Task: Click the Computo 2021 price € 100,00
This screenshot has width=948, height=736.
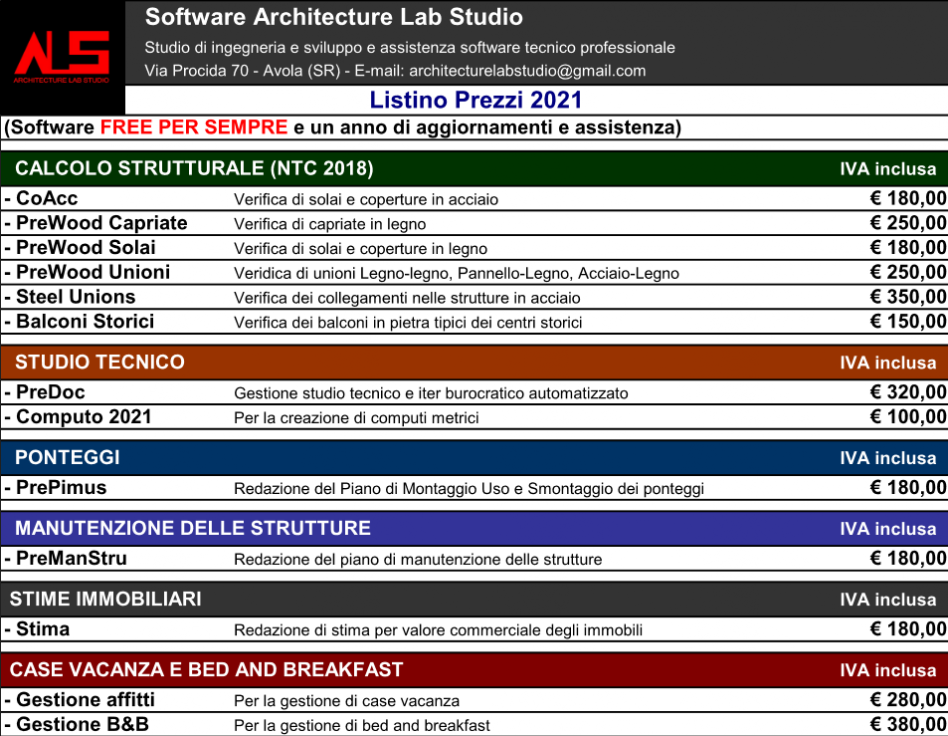Action: coord(908,417)
